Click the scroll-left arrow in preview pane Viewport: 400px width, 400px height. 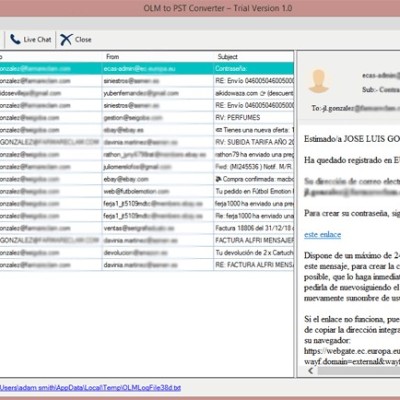coord(311,371)
